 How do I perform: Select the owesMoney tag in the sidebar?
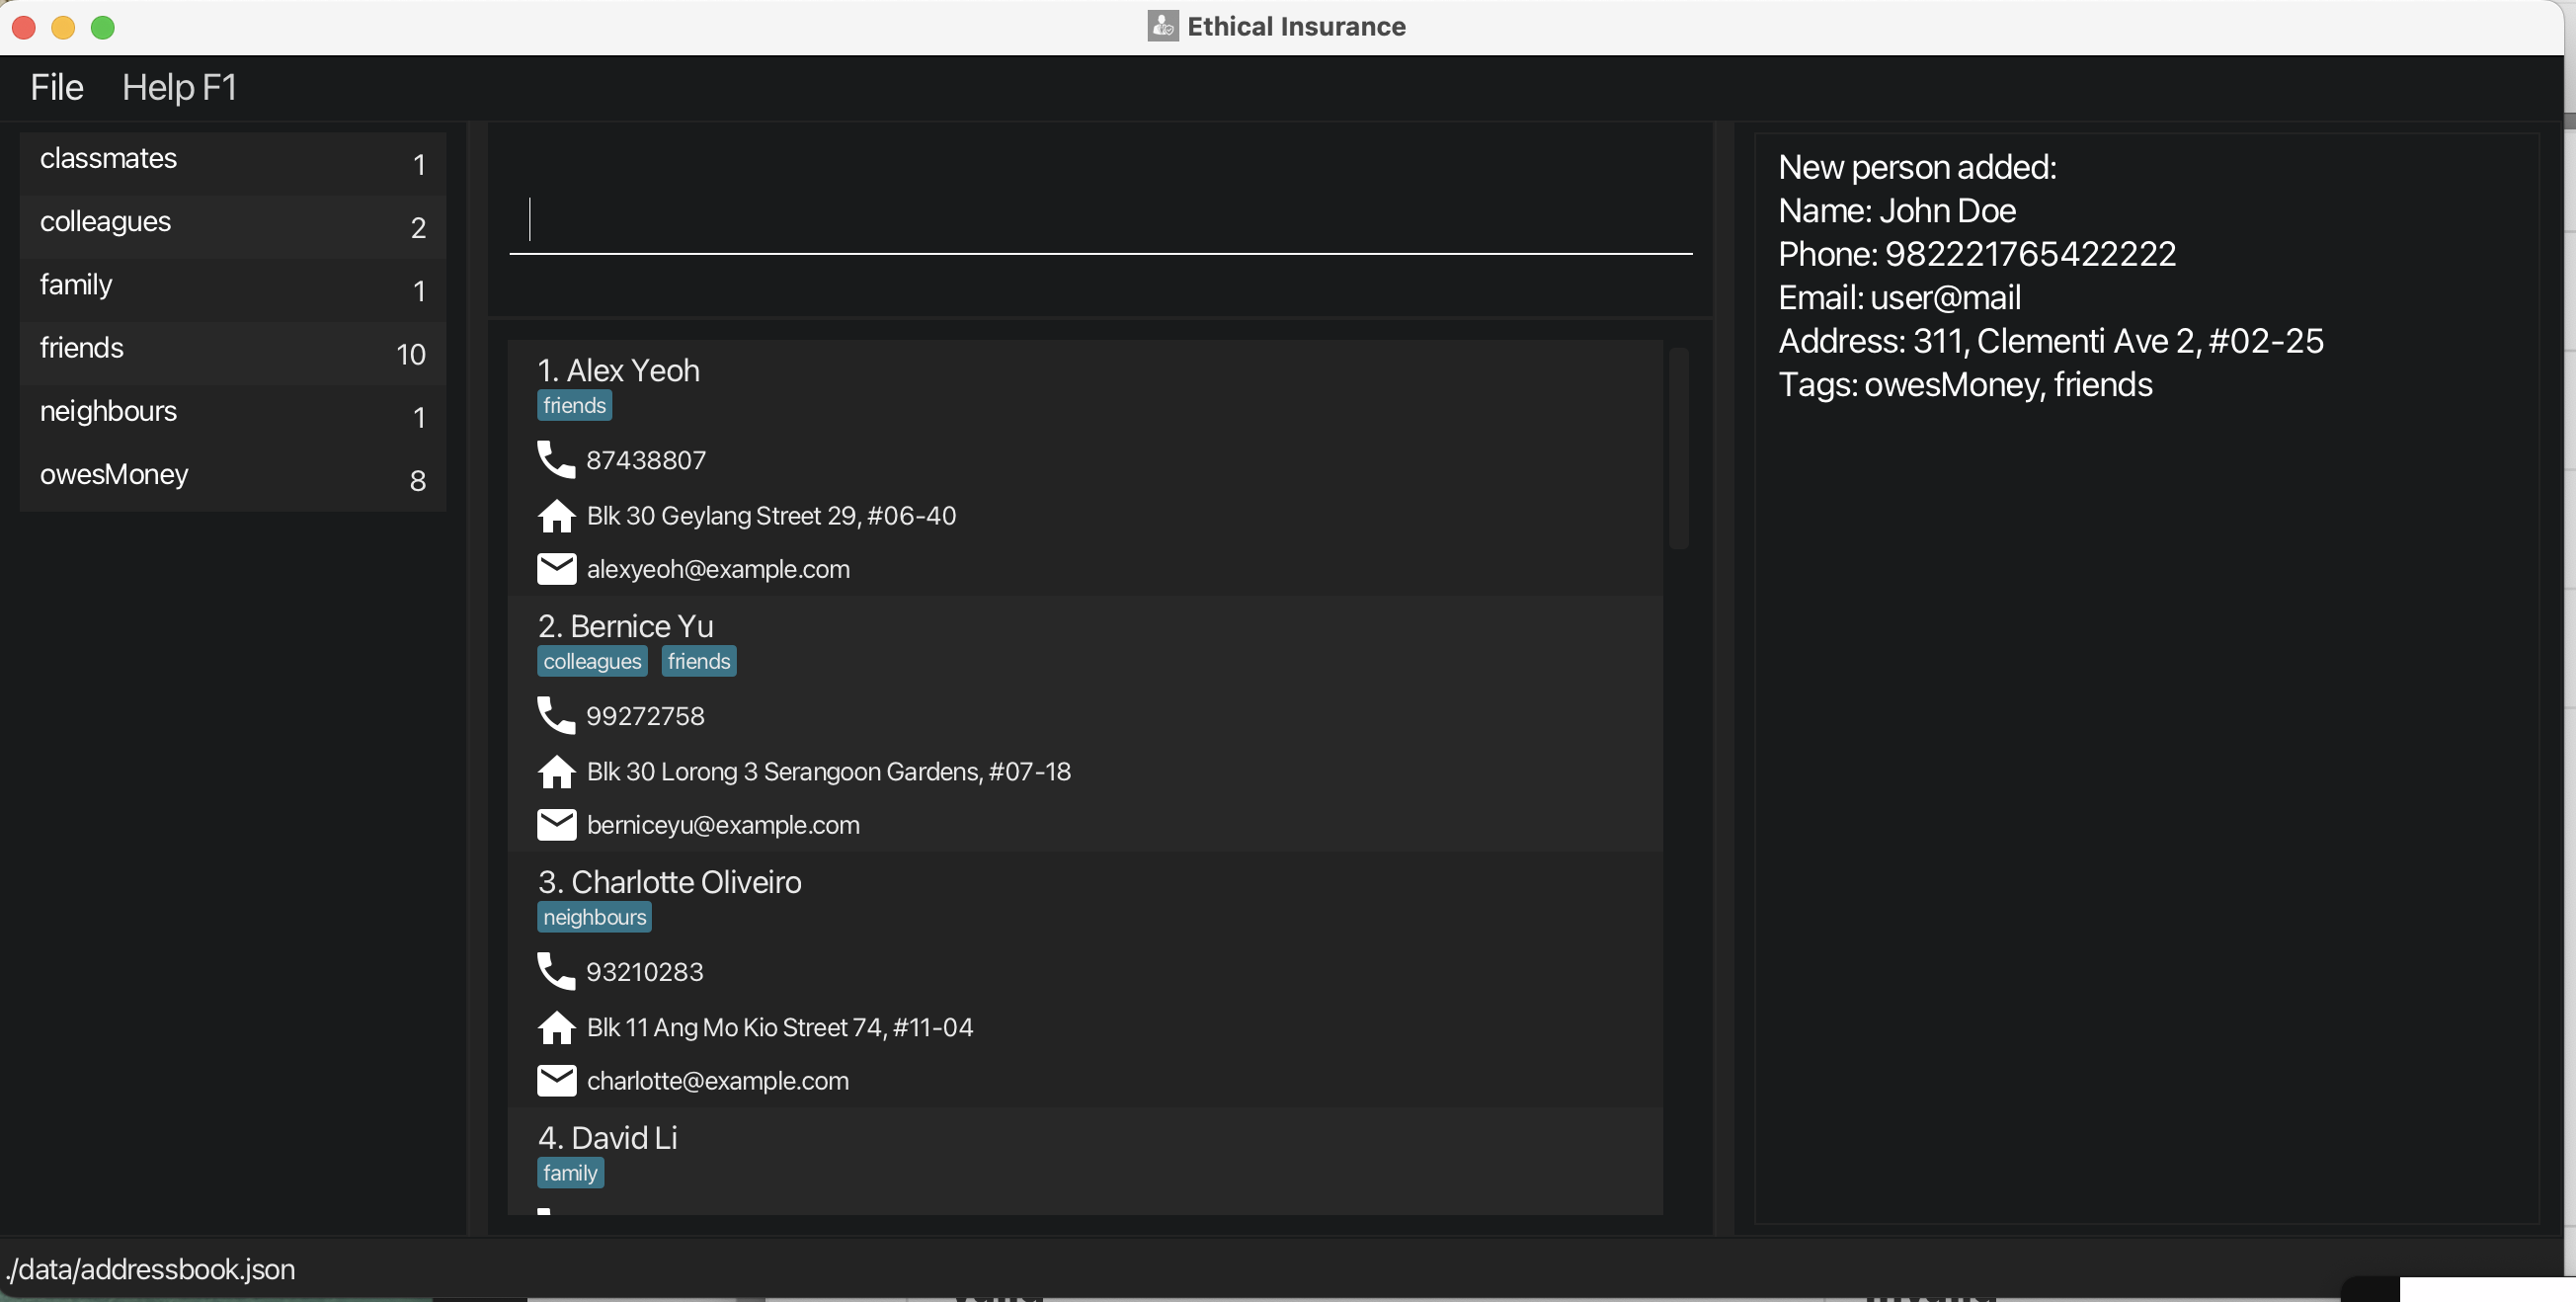click(x=114, y=474)
